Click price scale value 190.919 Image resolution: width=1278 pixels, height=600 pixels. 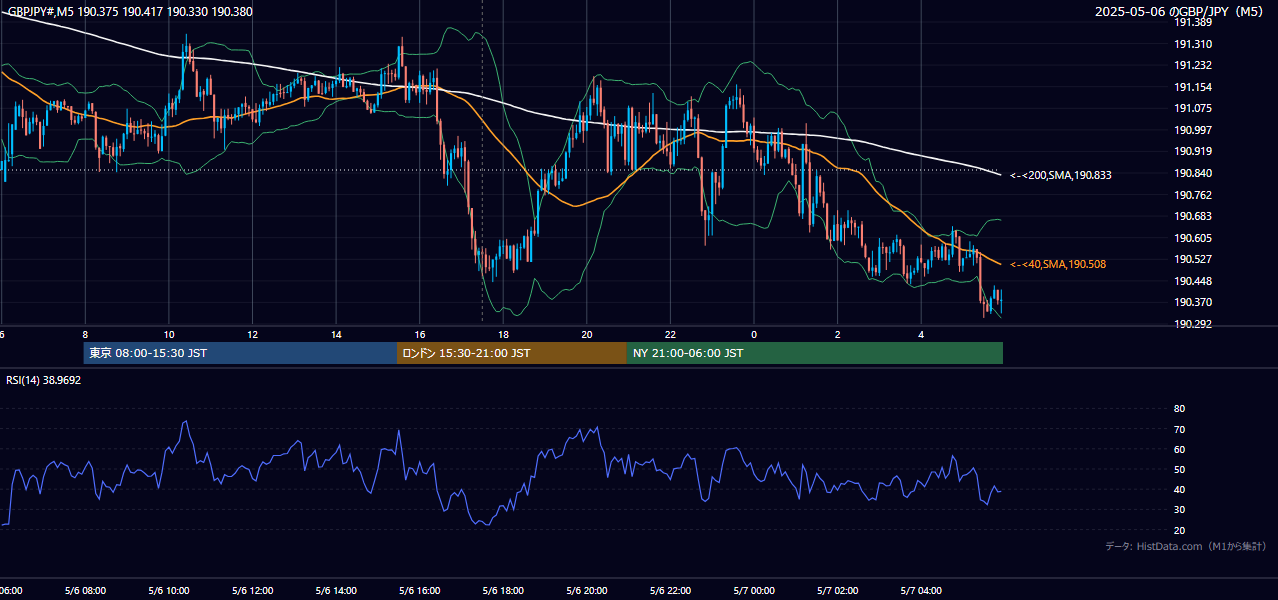click(x=1193, y=151)
